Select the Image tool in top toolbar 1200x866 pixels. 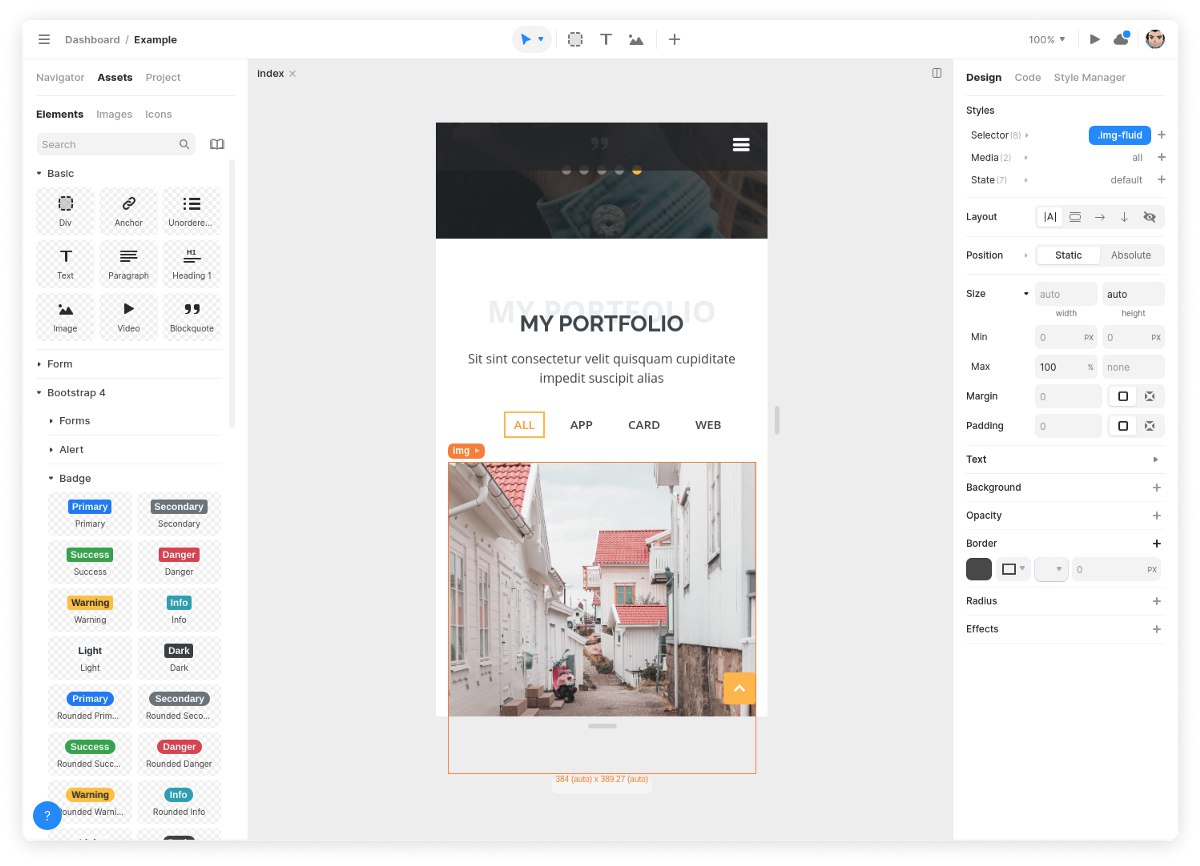pos(636,40)
